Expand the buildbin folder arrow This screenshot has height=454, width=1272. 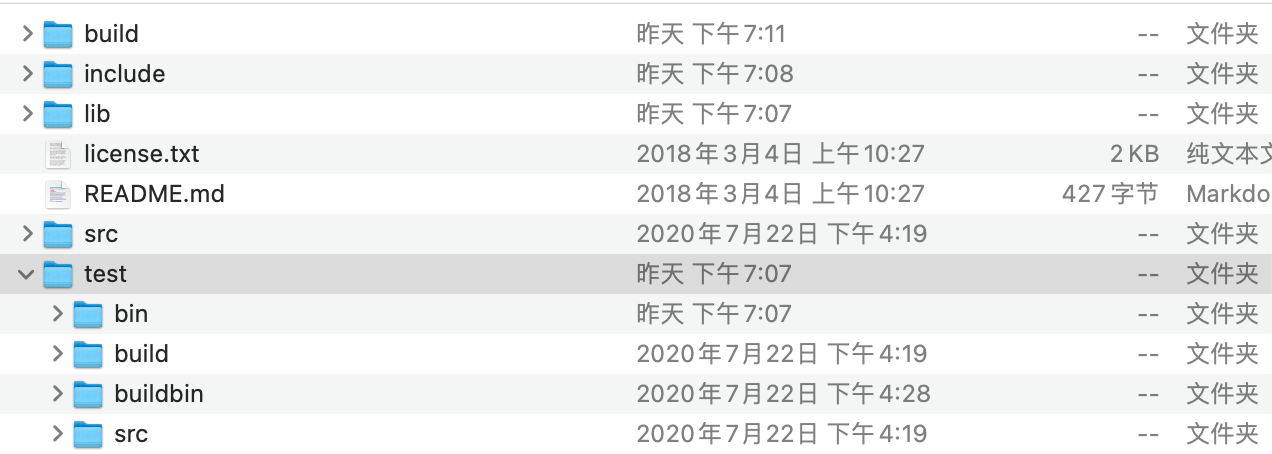57,394
